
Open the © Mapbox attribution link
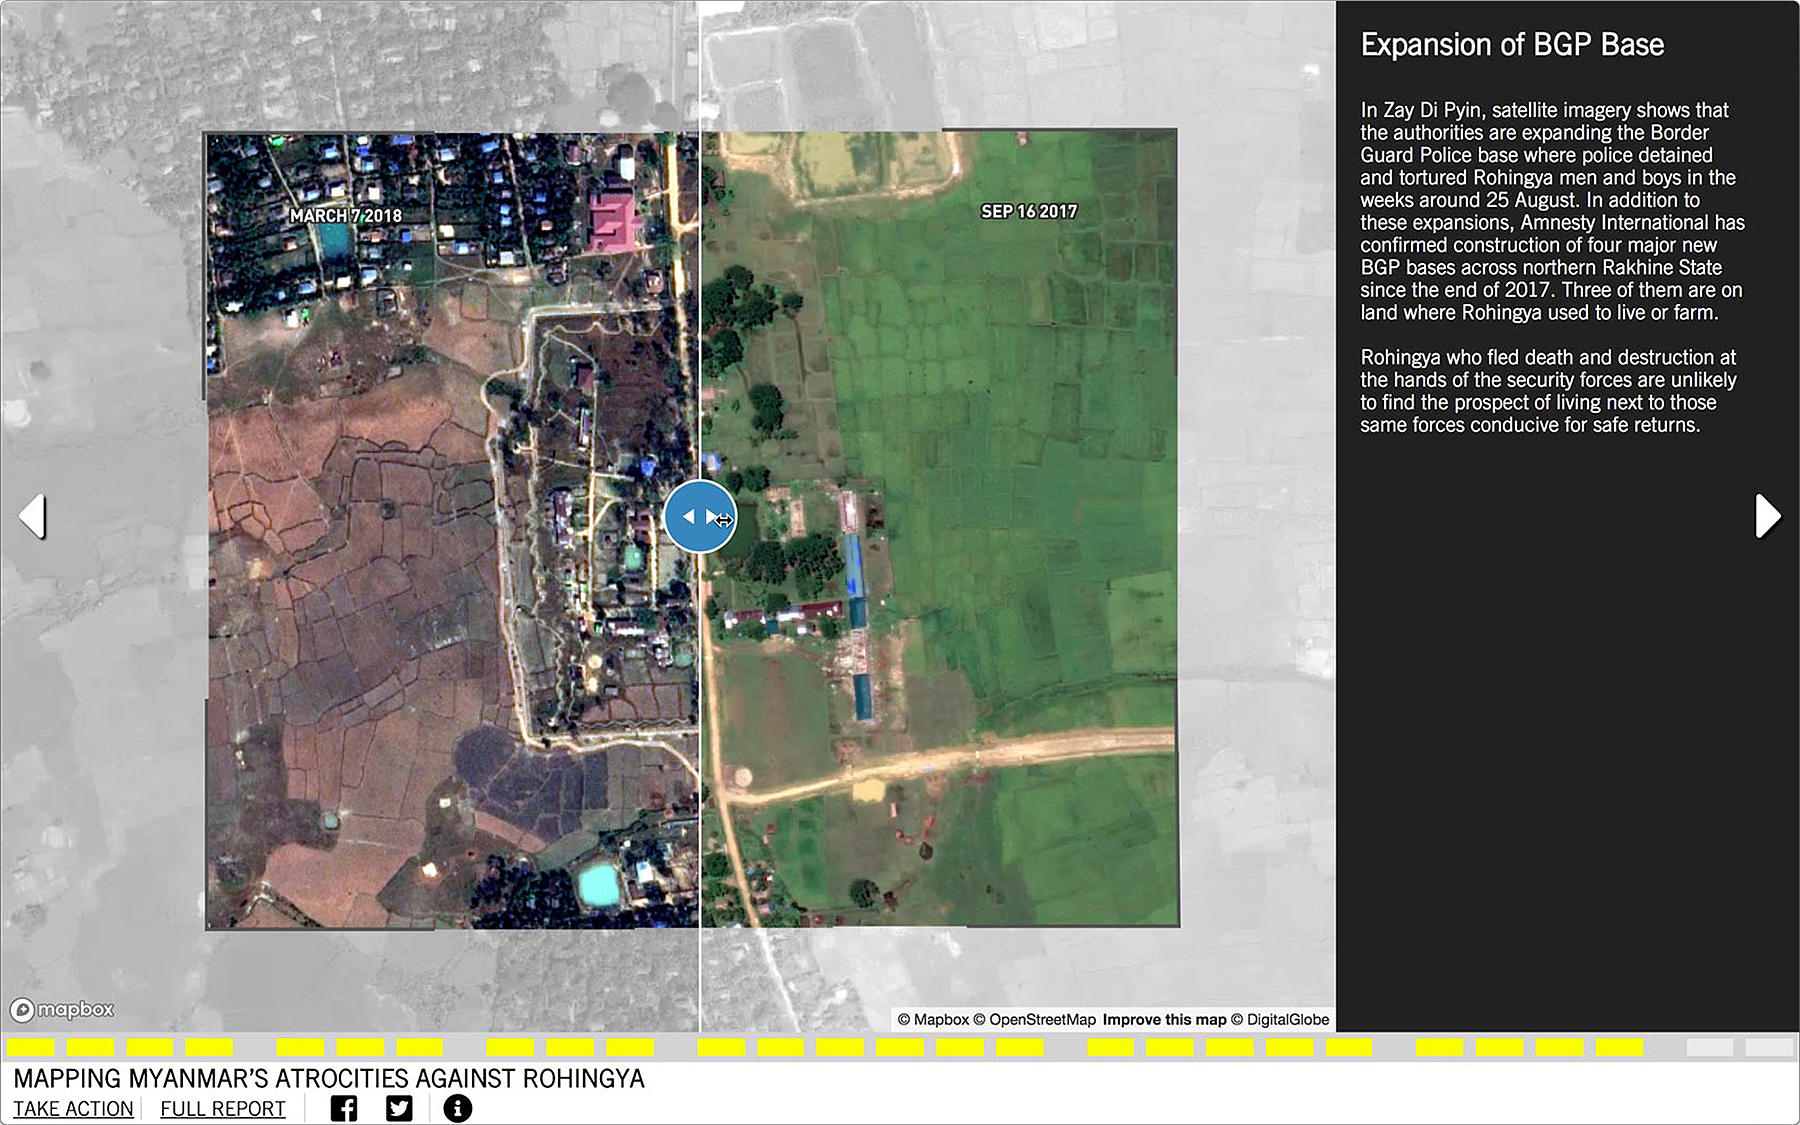933,1020
